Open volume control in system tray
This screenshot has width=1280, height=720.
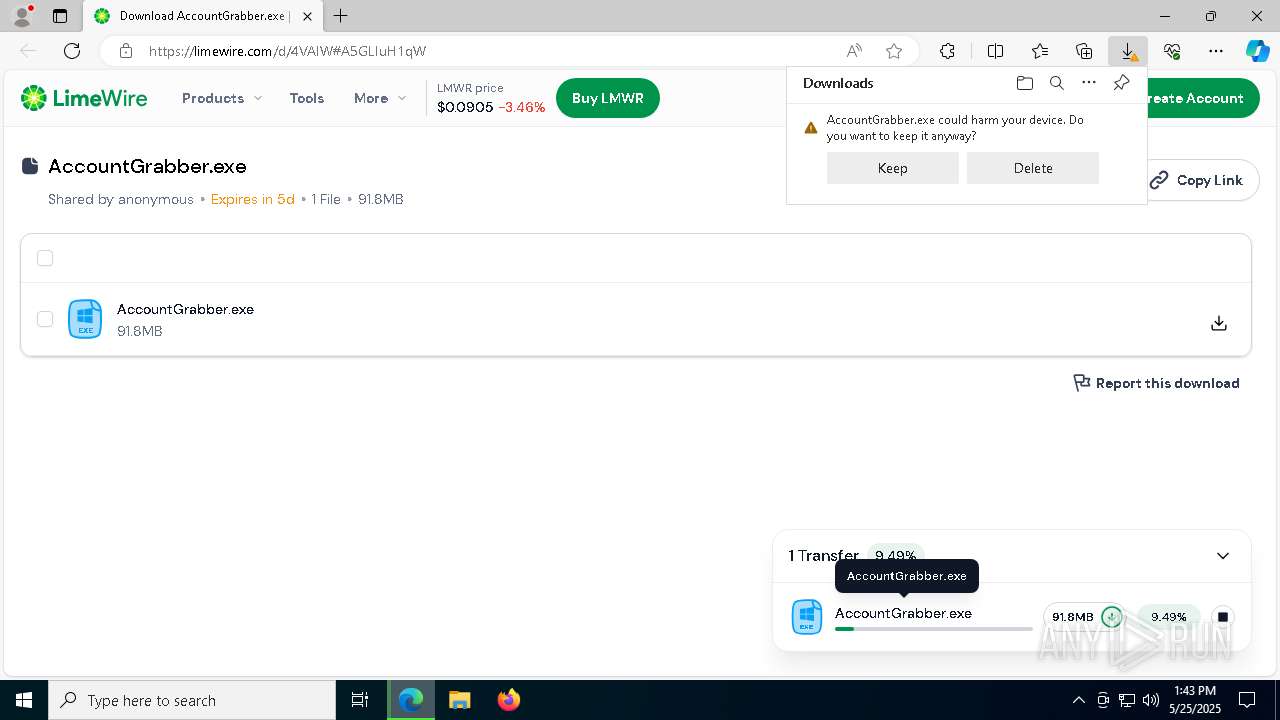pyautogui.click(x=1151, y=700)
